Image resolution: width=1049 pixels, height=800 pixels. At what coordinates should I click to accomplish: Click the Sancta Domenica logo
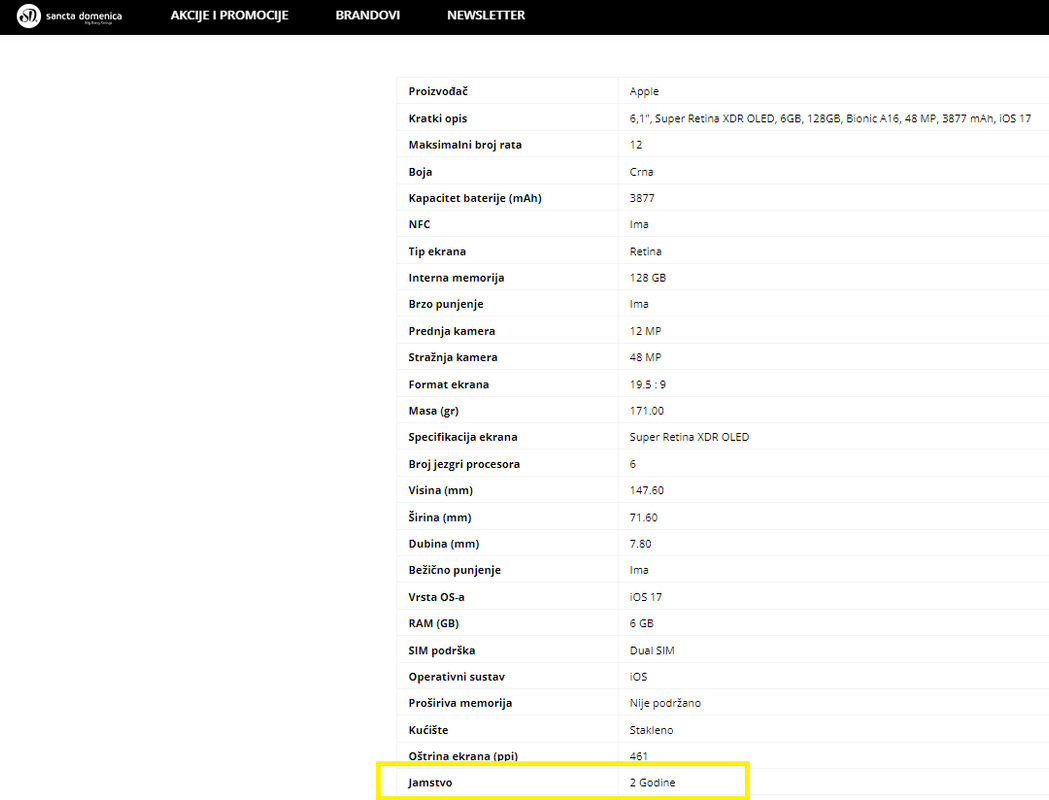70,15
